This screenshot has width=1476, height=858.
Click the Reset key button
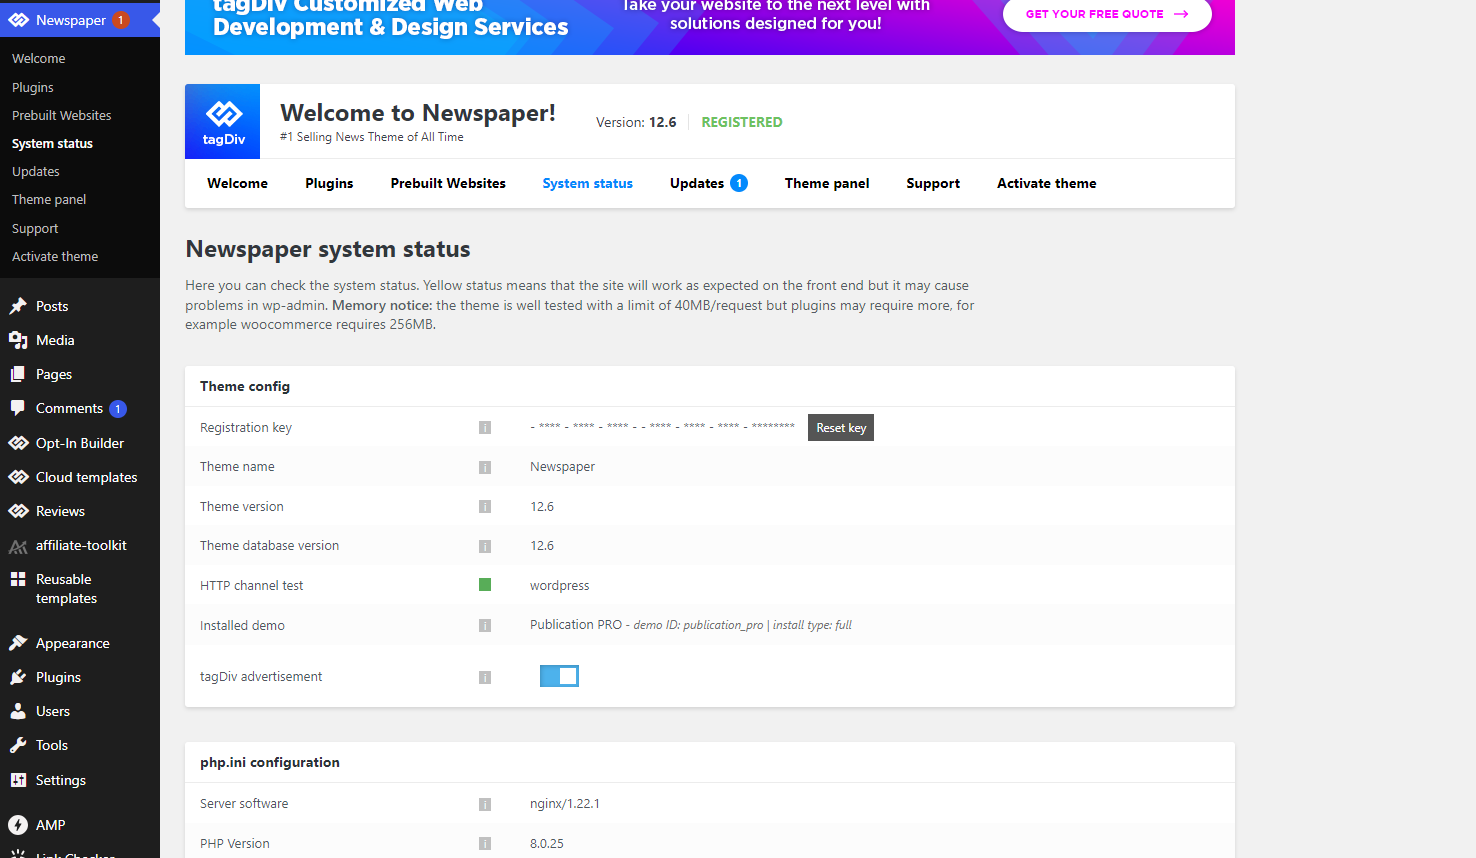click(x=841, y=428)
